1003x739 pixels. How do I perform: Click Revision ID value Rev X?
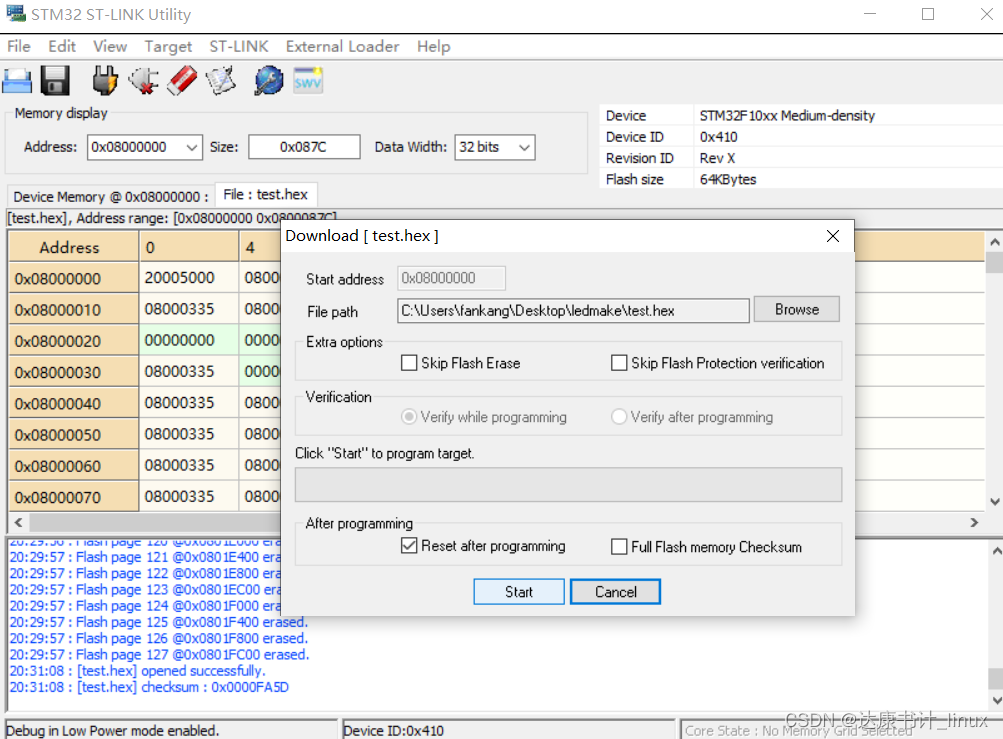coord(717,158)
